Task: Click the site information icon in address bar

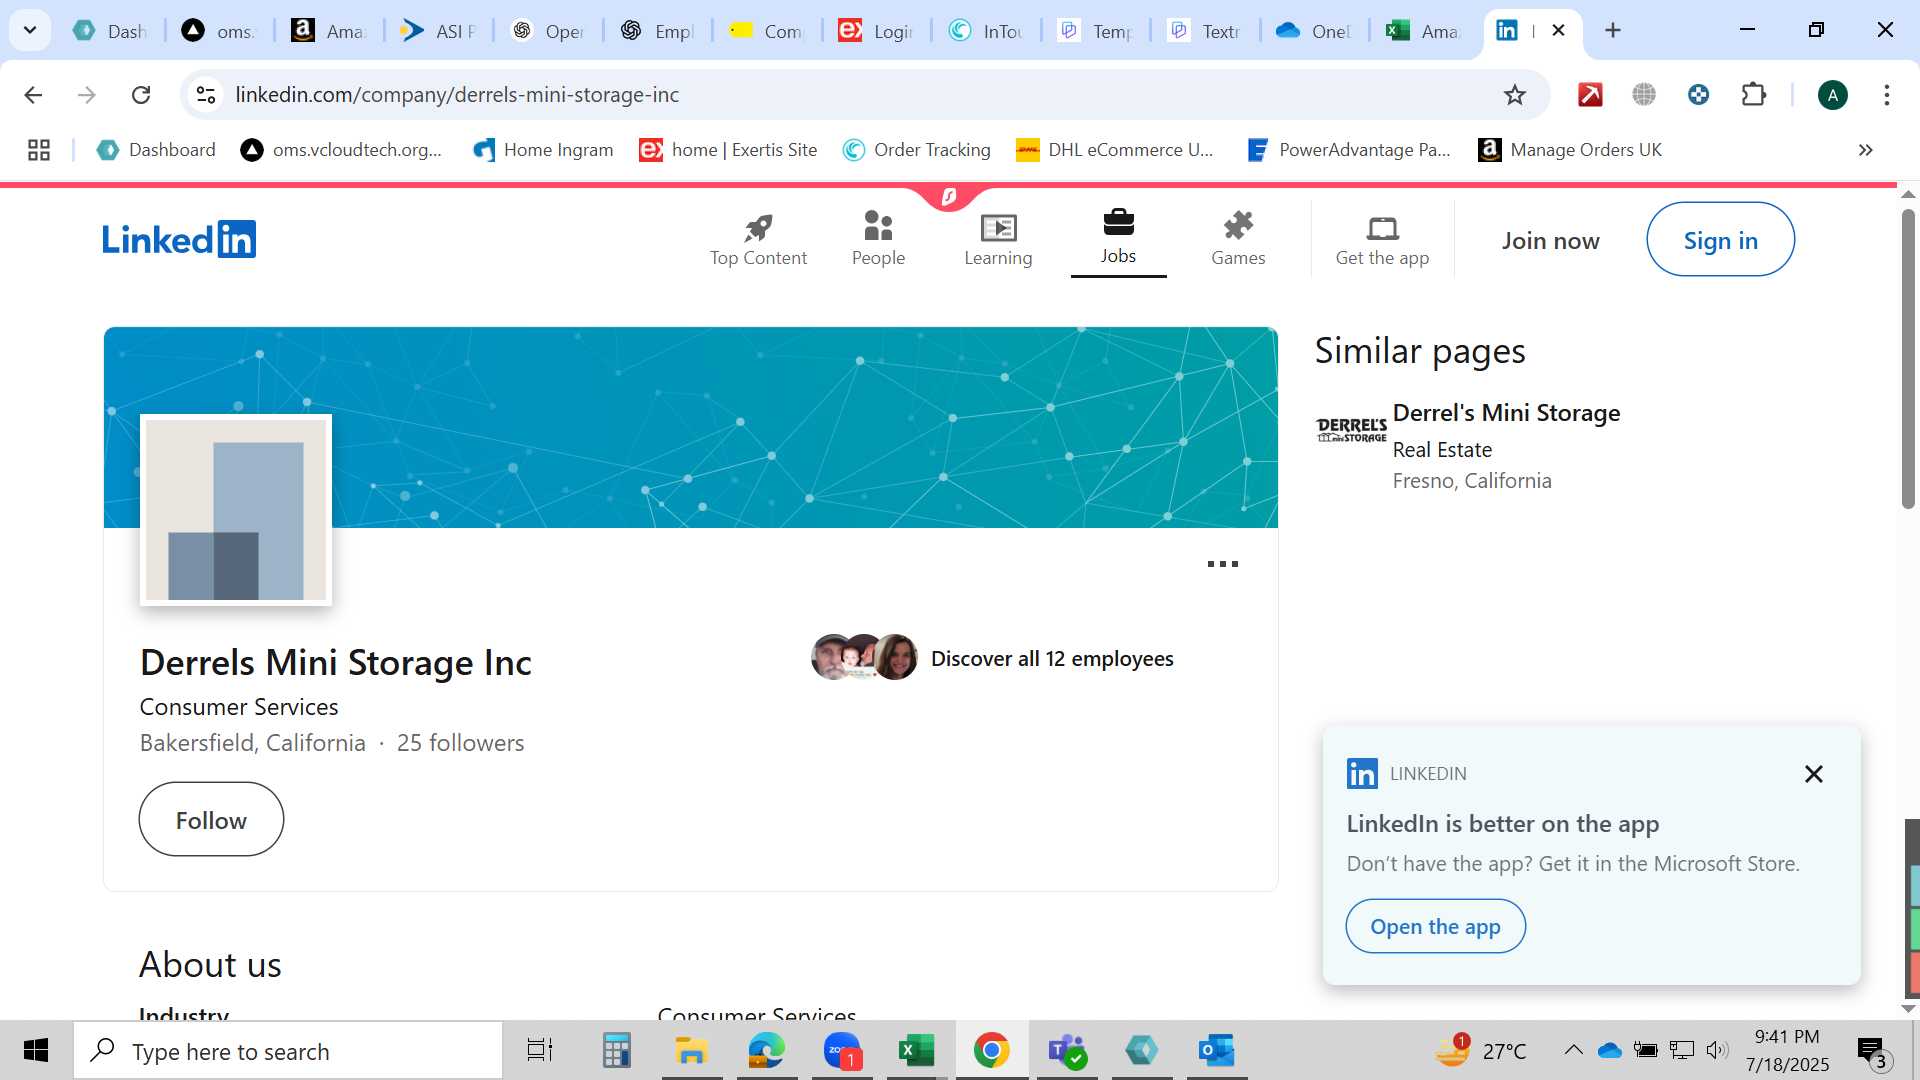Action: pos(206,95)
